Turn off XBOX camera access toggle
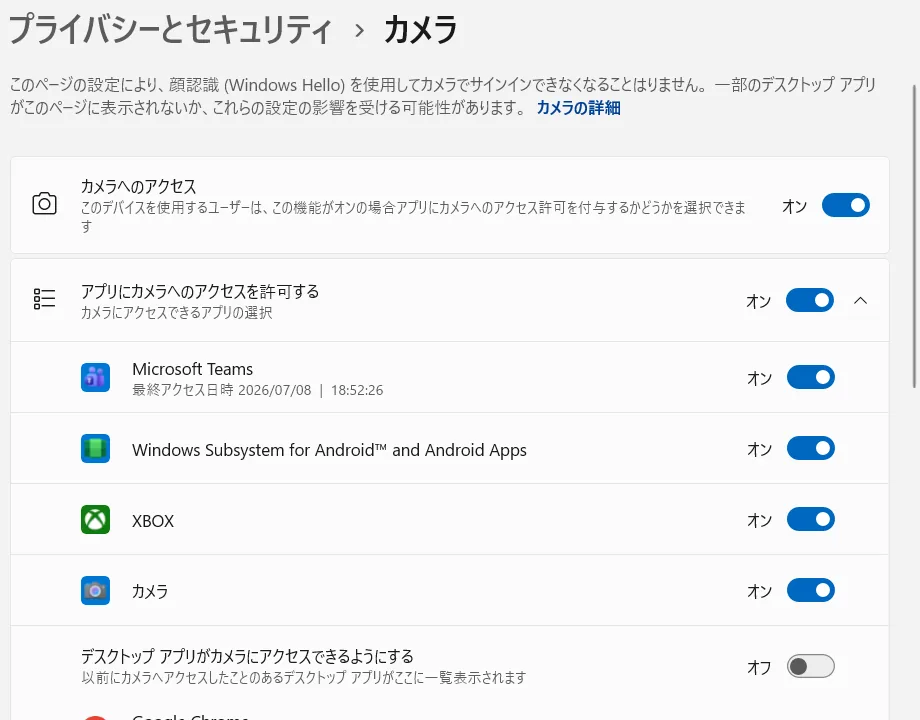The height and width of the screenshot is (720, 920). tap(810, 519)
